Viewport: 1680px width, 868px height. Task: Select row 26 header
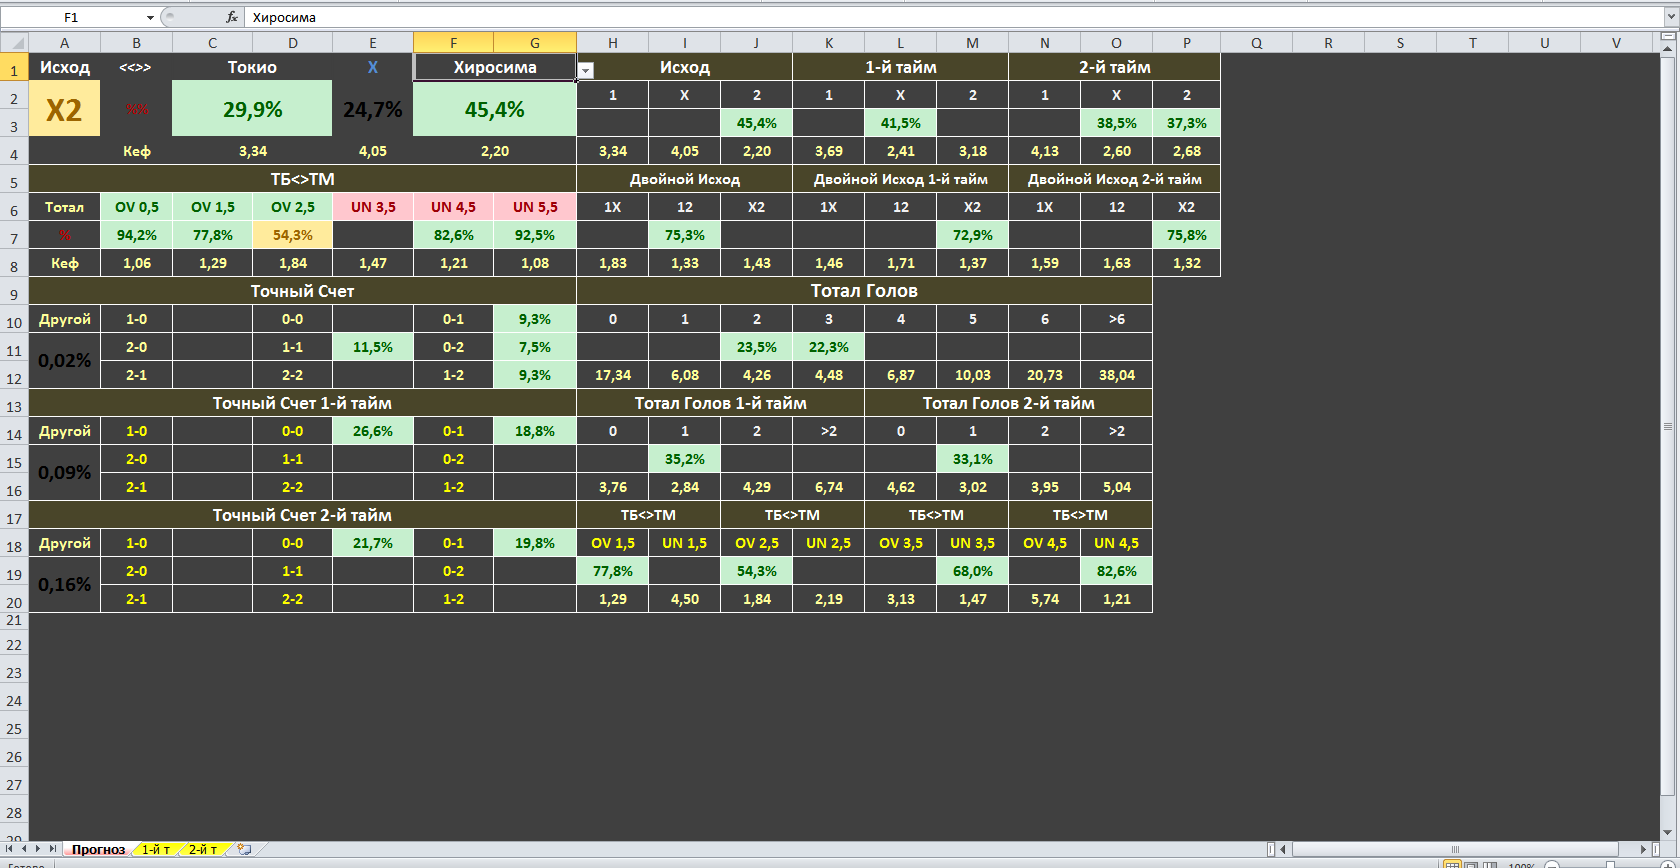(14, 757)
